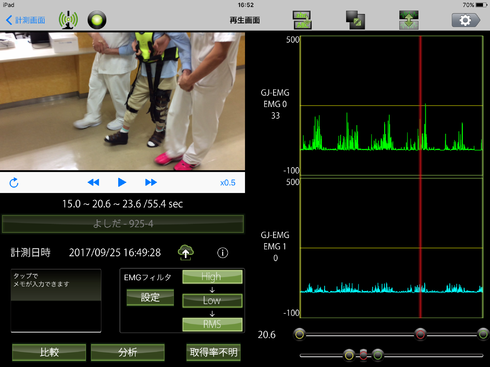This screenshot has width=490, height=367.
Task: Change playback speed x0.5
Action: pyautogui.click(x=228, y=183)
